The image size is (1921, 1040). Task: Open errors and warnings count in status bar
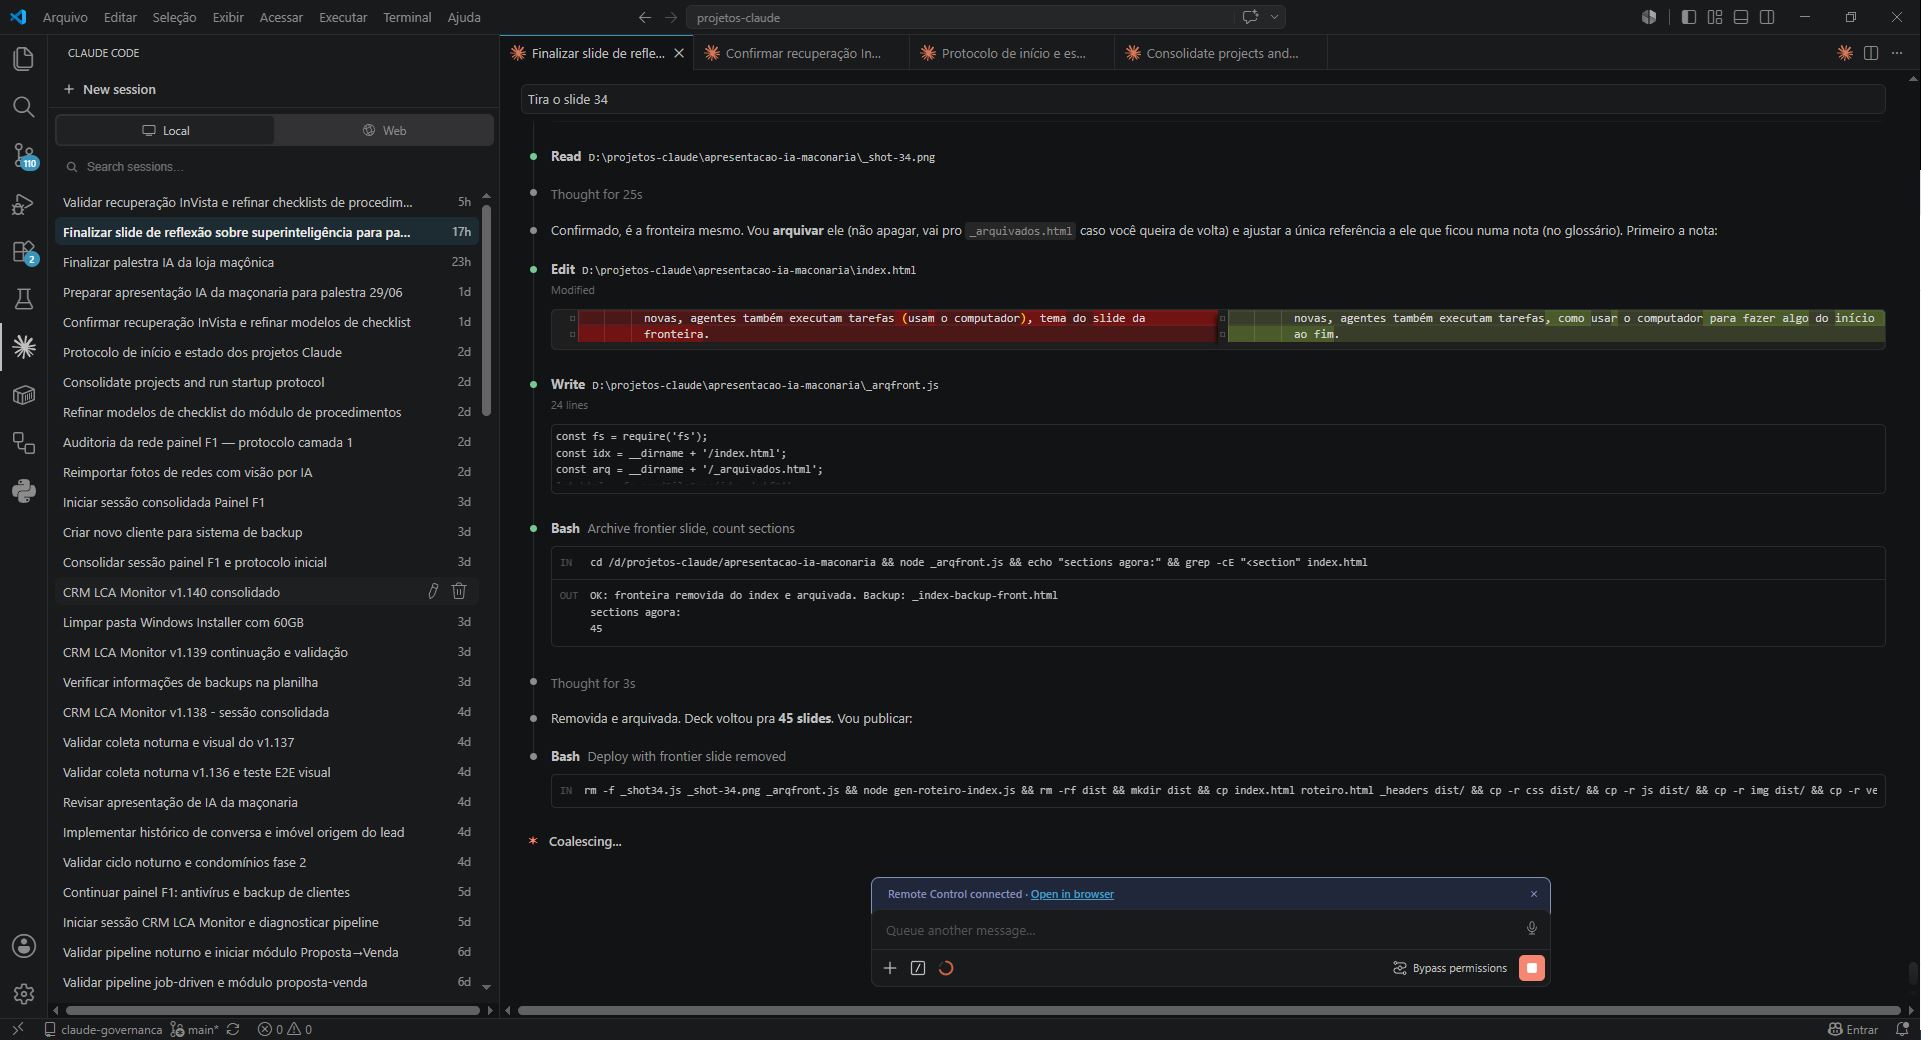(x=285, y=1029)
